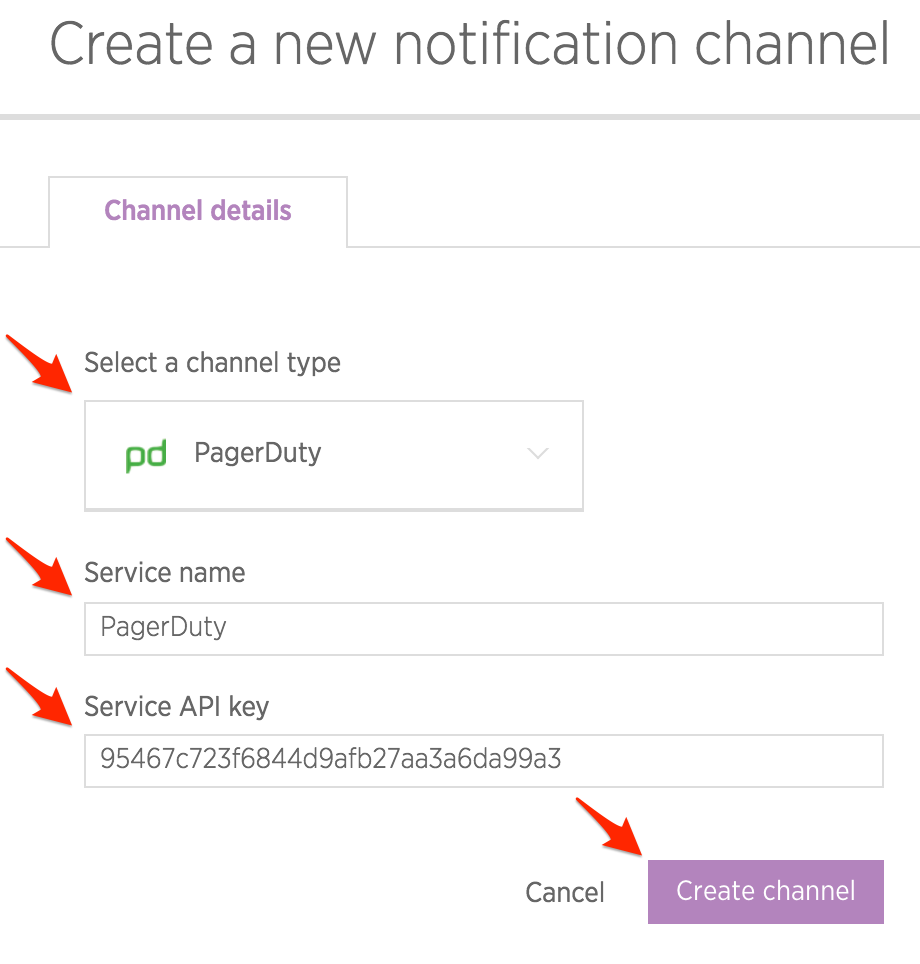Click the PagerDuty text beside the pd logo

click(257, 454)
